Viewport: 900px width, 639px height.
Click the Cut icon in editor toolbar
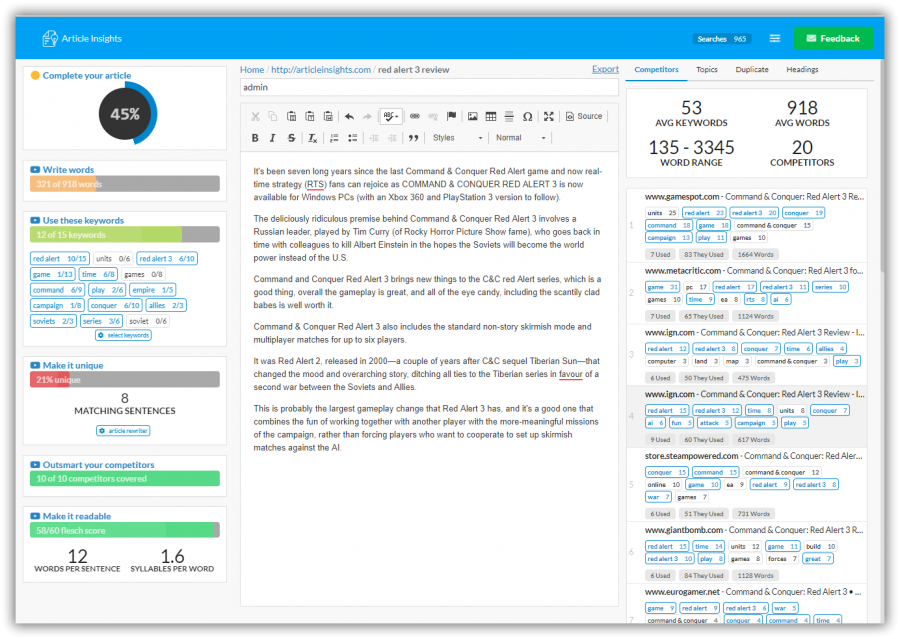click(255, 117)
